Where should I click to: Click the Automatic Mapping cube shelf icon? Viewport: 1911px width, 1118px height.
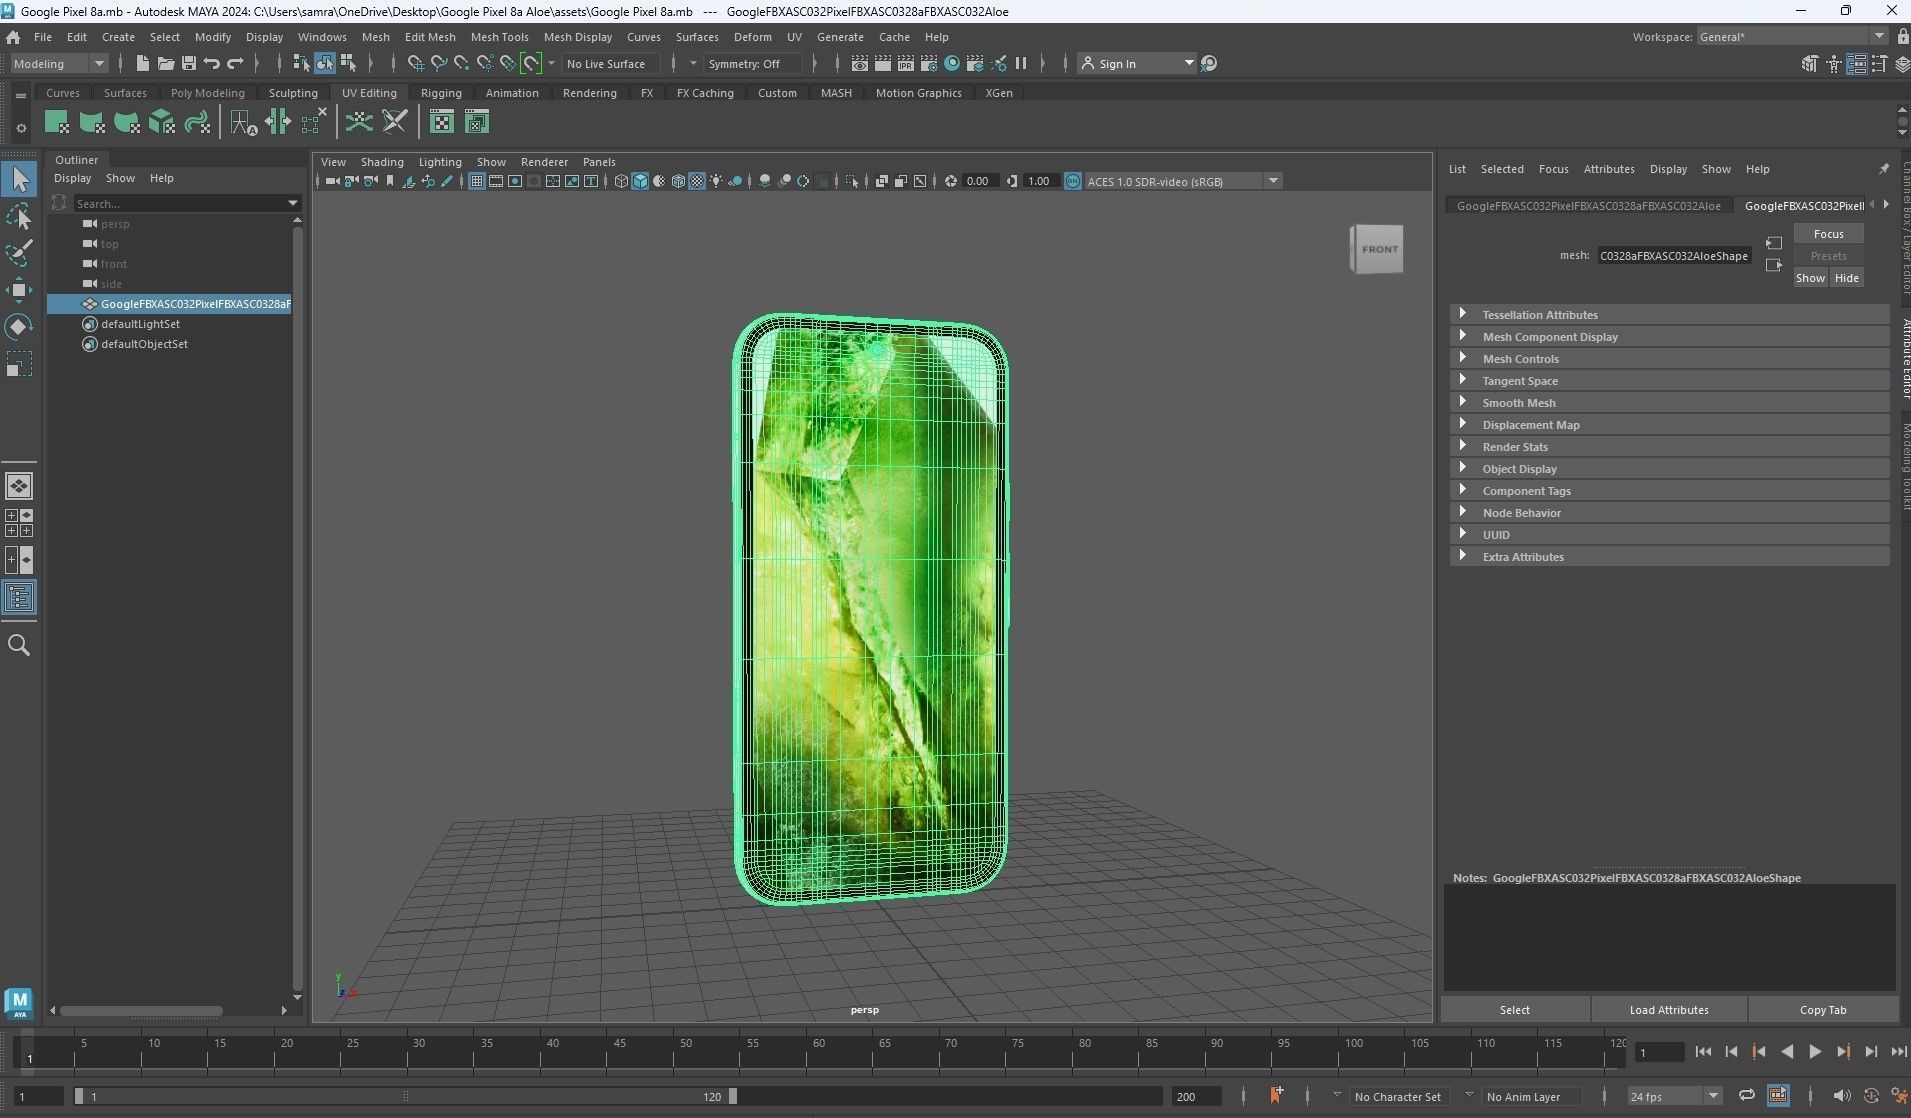point(162,122)
